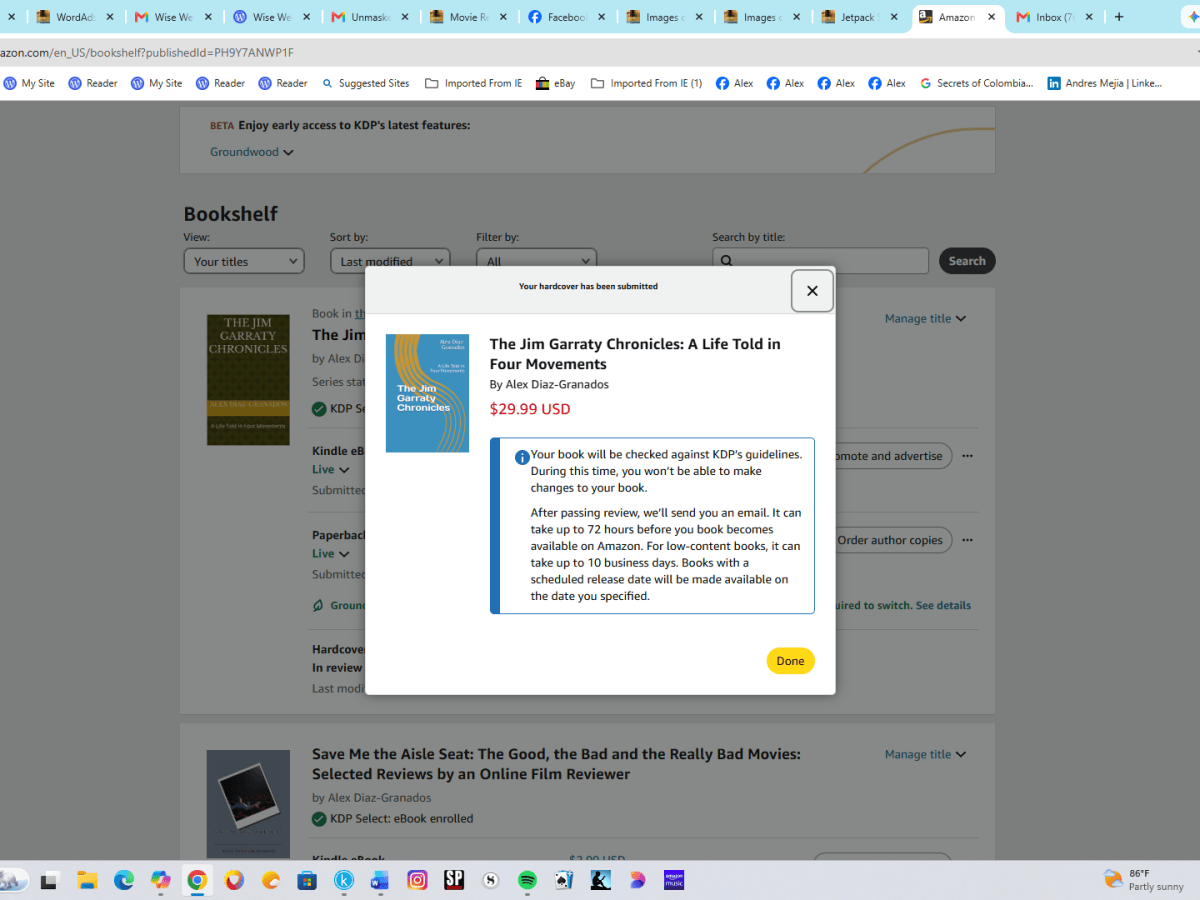Click the Search by title input field
This screenshot has width=1200, height=900.
(820, 261)
